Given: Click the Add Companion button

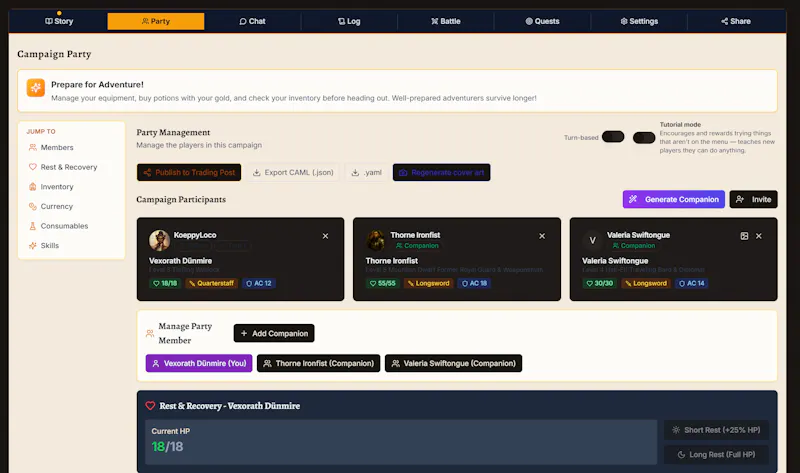Looking at the screenshot, I should [x=274, y=333].
